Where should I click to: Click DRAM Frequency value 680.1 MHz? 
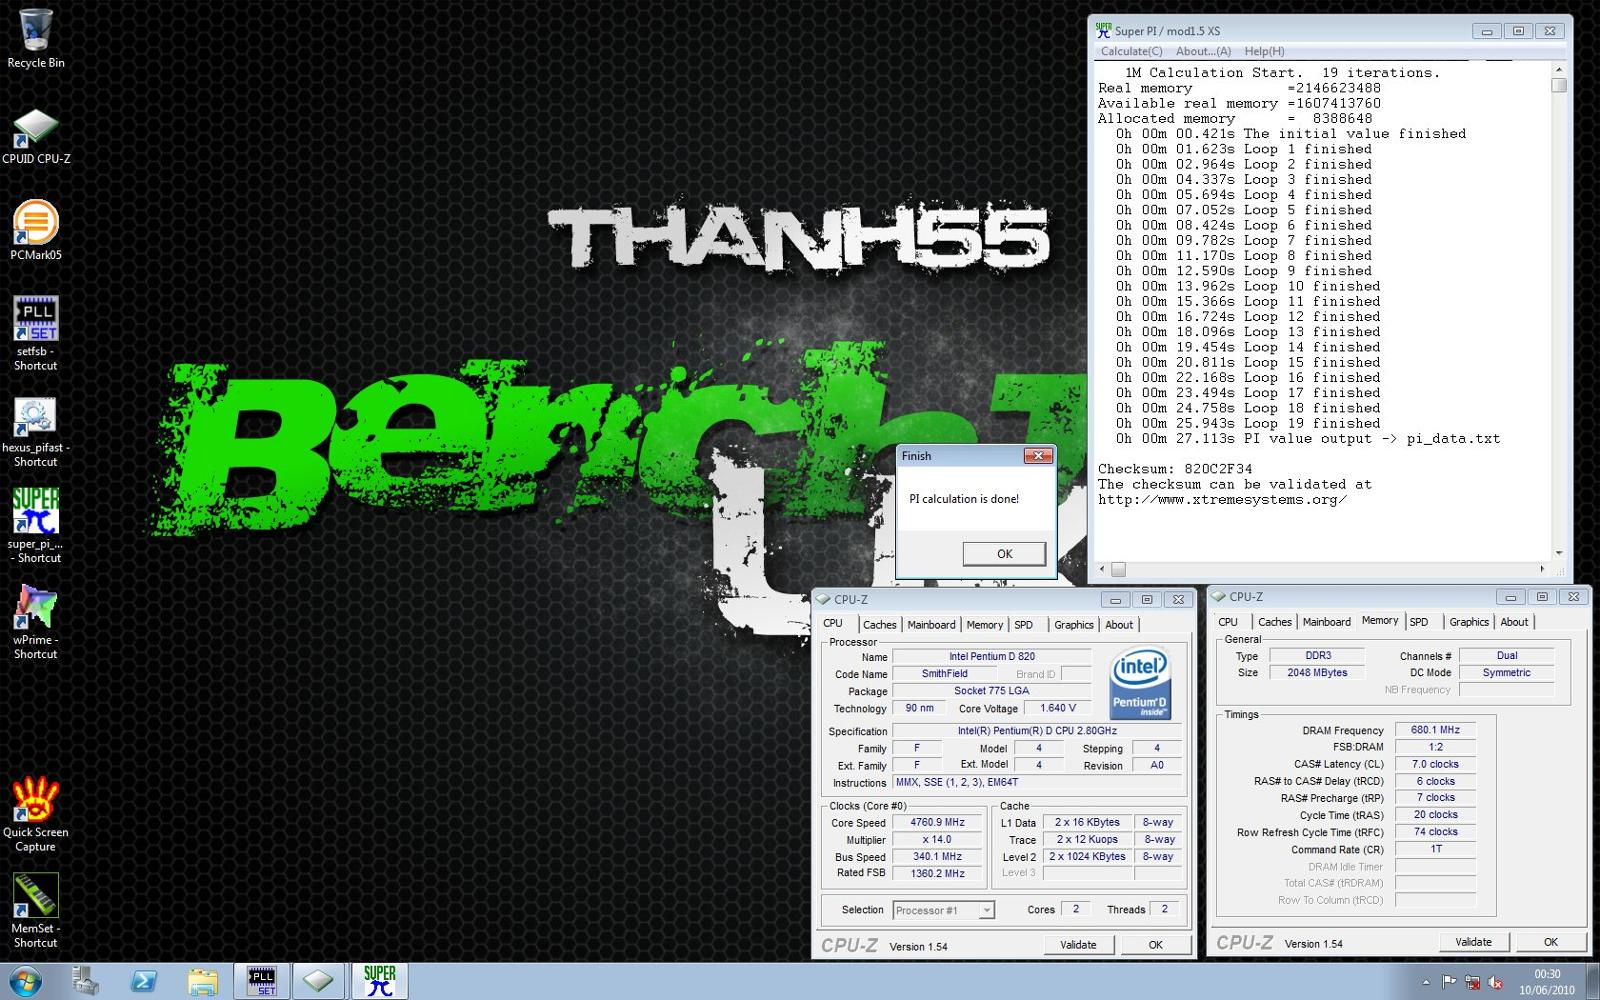pos(1435,730)
